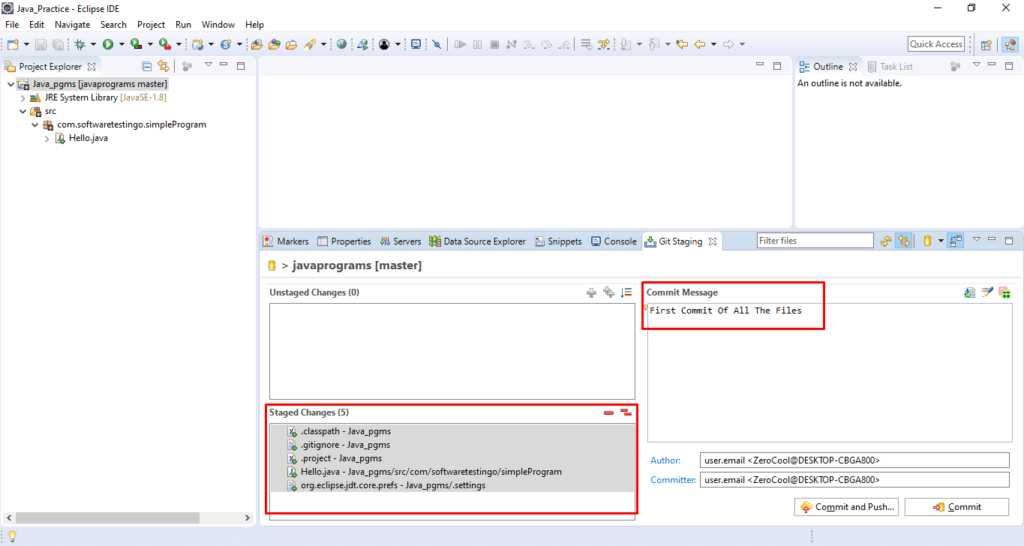Click the Filter files input field
1024x546 pixels.
pyautogui.click(x=815, y=241)
